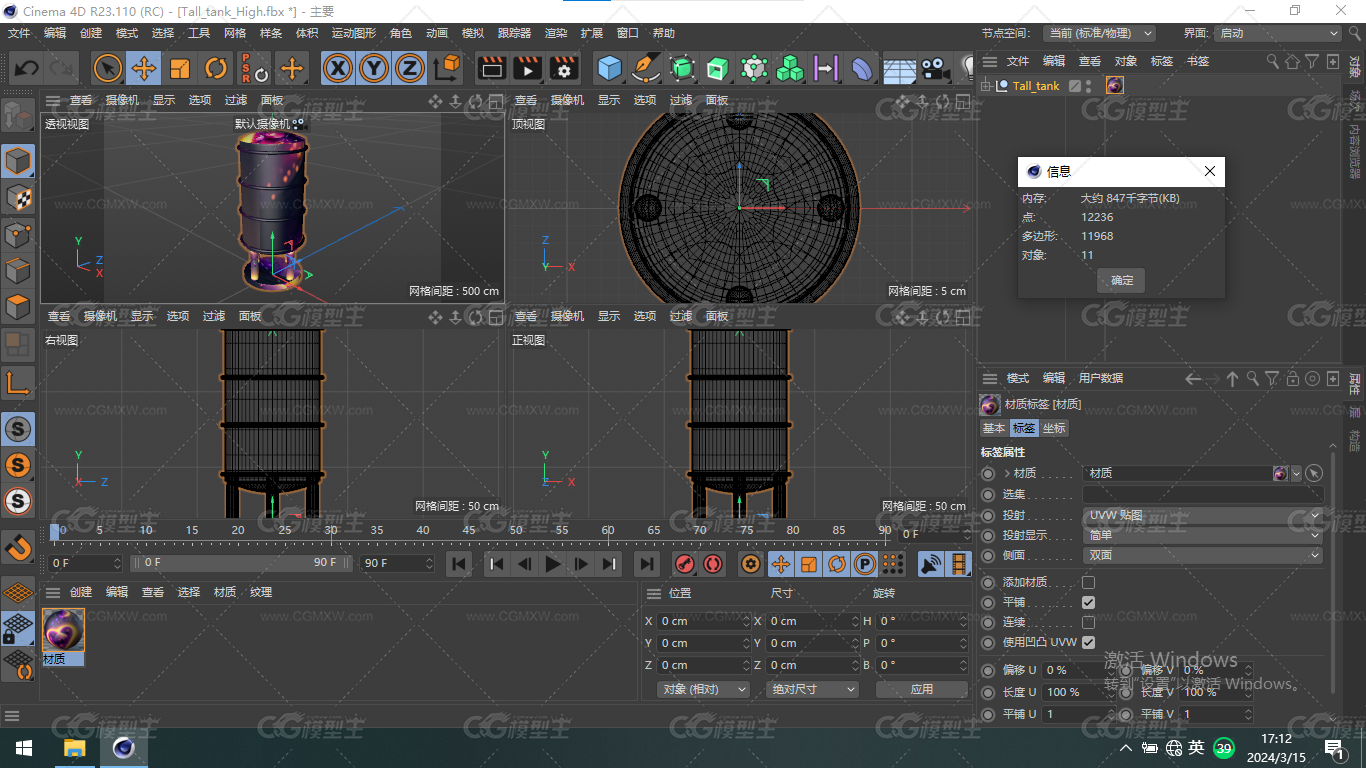Switch to the 坐标 tab in attributes
Image resolution: width=1366 pixels, height=768 pixels.
1054,428
